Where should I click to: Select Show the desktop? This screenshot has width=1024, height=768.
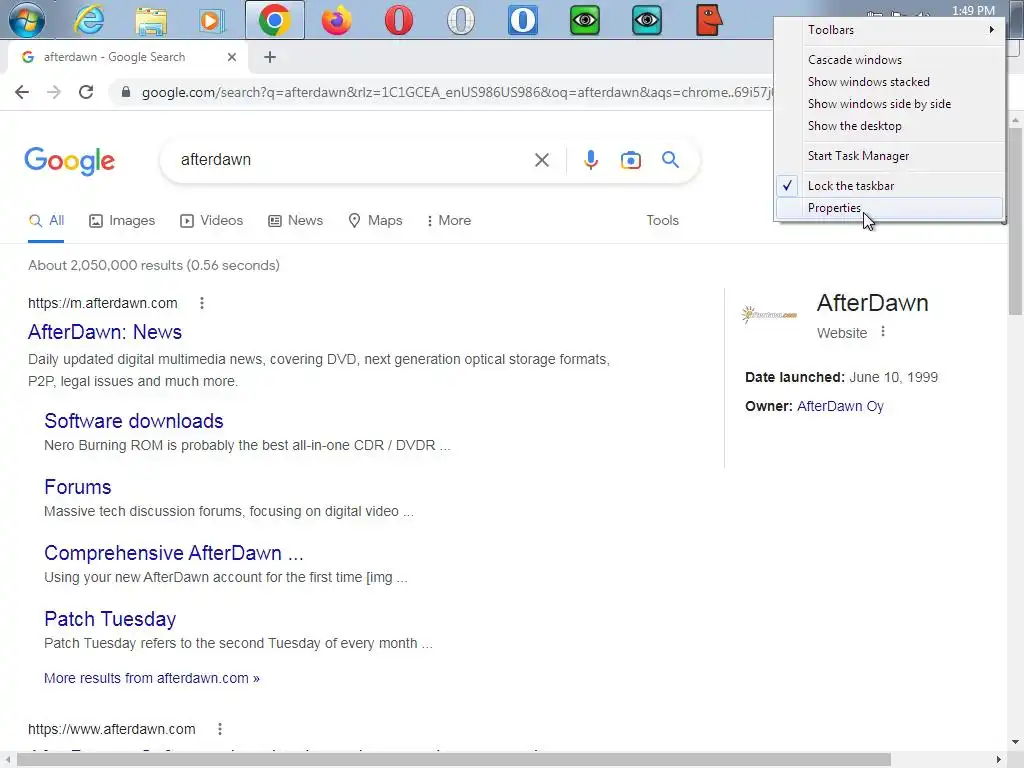[x=889, y=126]
